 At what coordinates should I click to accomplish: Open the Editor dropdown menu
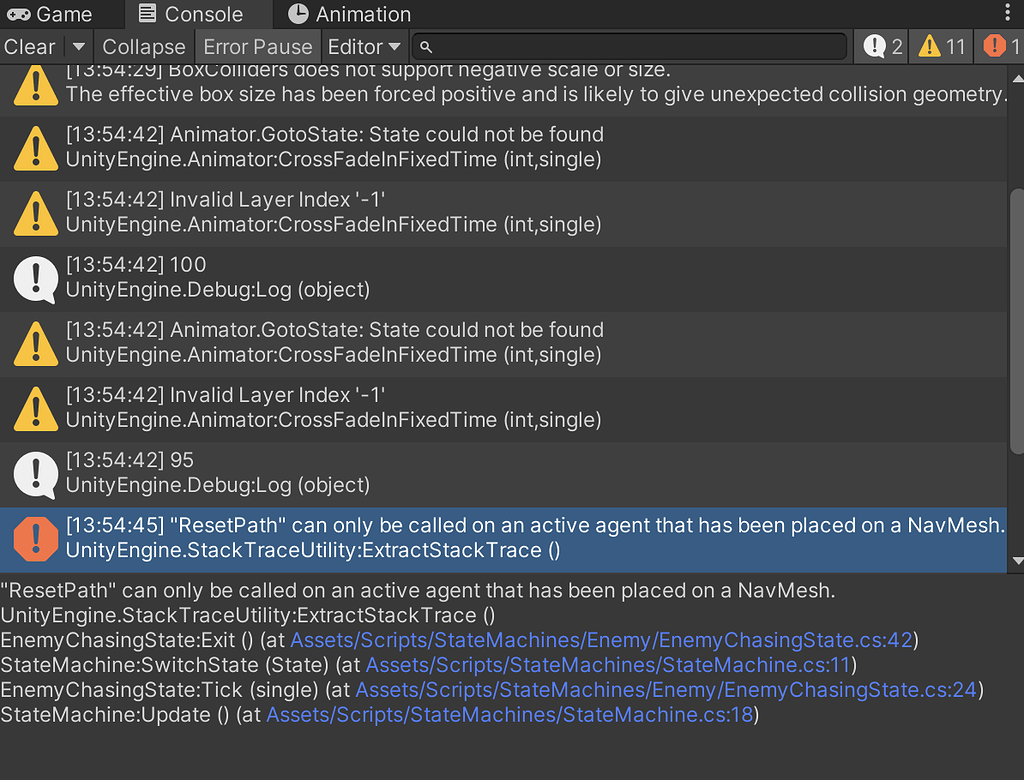coord(364,46)
